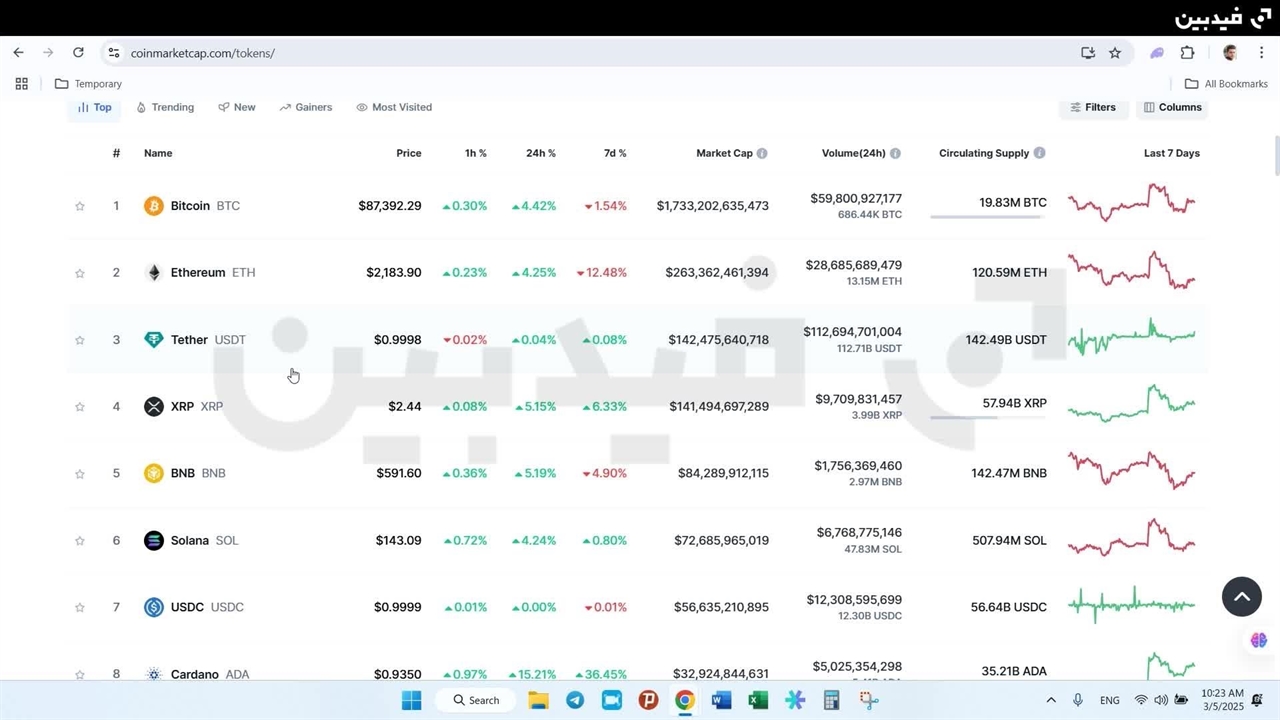Open the Cardano ADA link
This screenshot has height=720, width=1280.
coord(195,674)
